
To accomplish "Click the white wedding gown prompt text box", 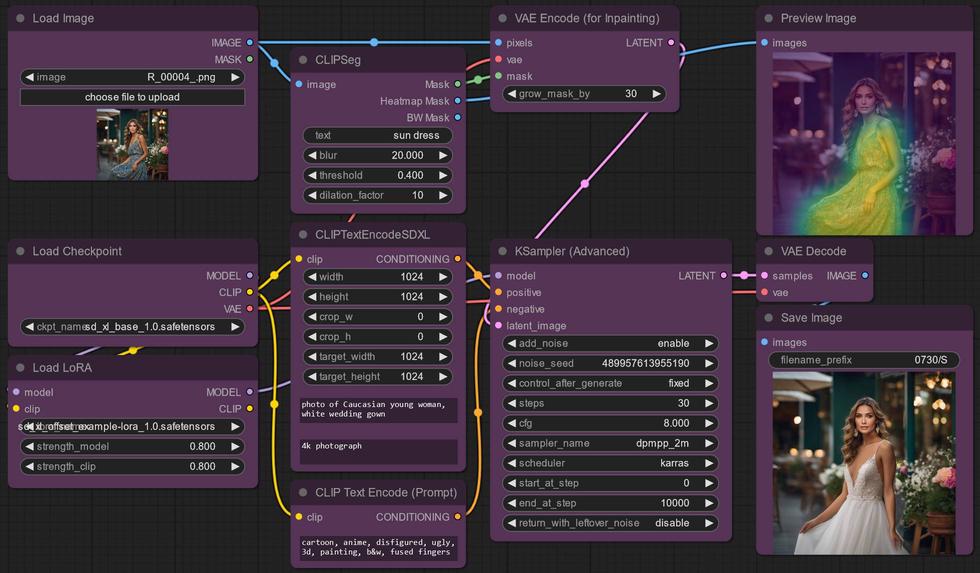I will click(x=379, y=410).
